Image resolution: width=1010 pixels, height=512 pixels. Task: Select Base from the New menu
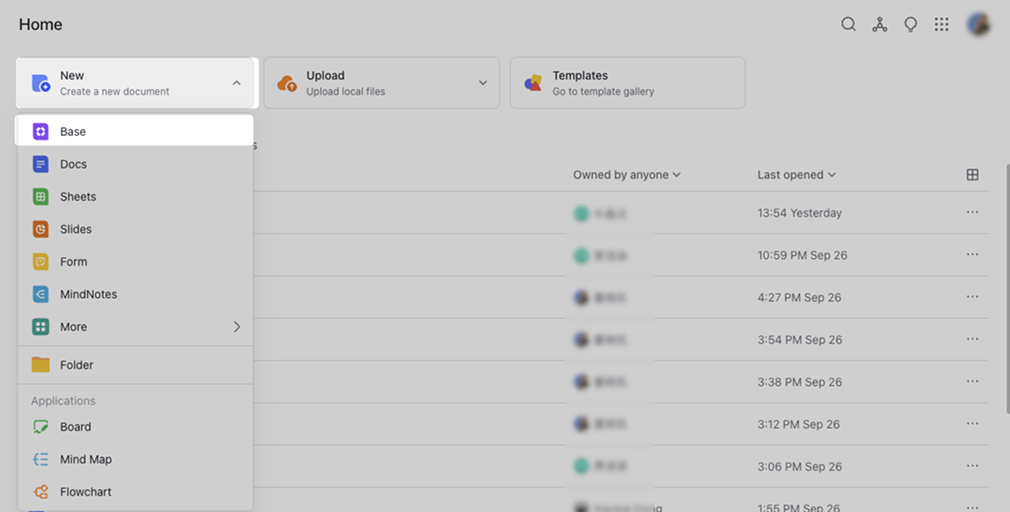pyautogui.click(x=73, y=132)
